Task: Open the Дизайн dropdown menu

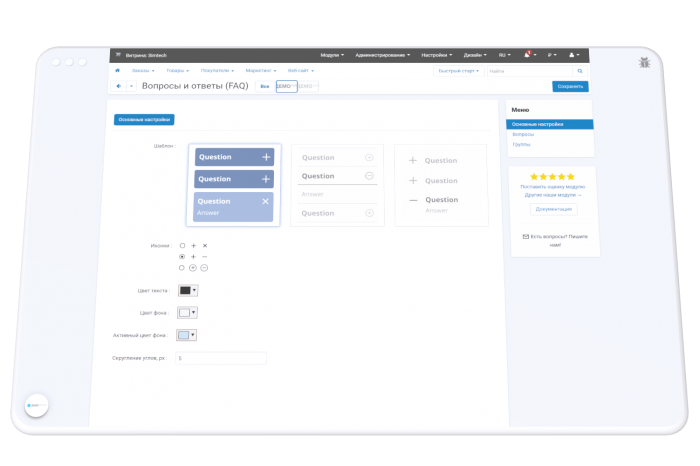Action: 475,55
